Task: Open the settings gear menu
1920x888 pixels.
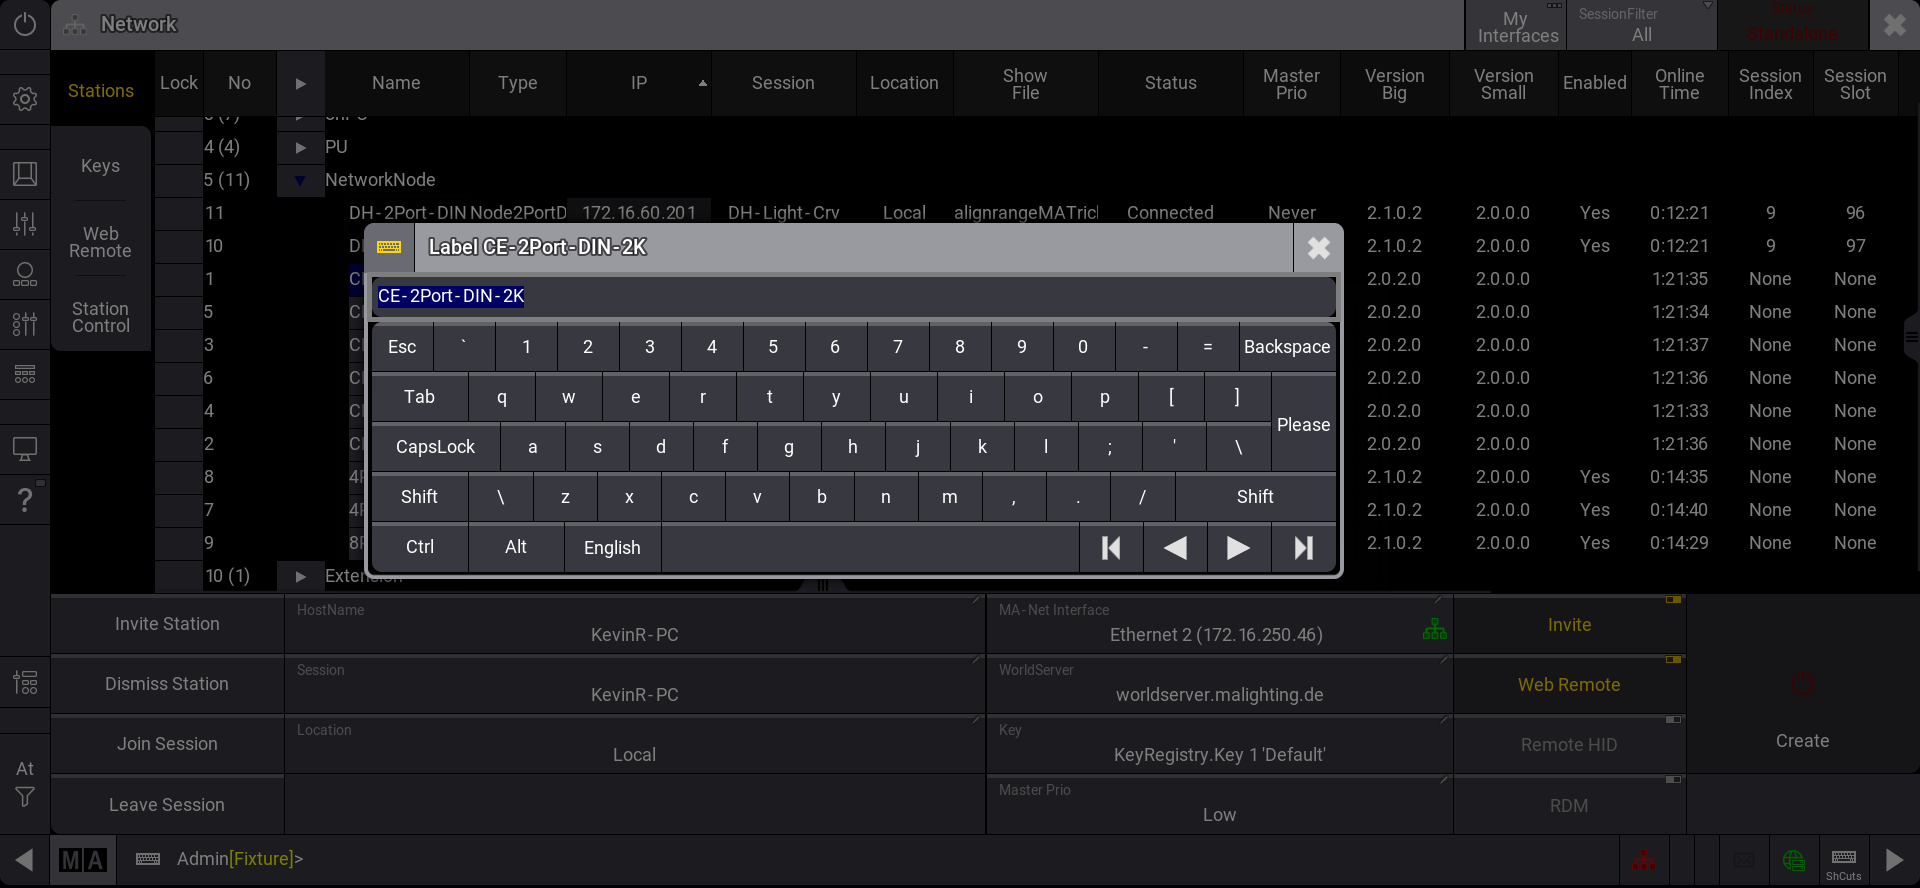Action: coord(25,99)
